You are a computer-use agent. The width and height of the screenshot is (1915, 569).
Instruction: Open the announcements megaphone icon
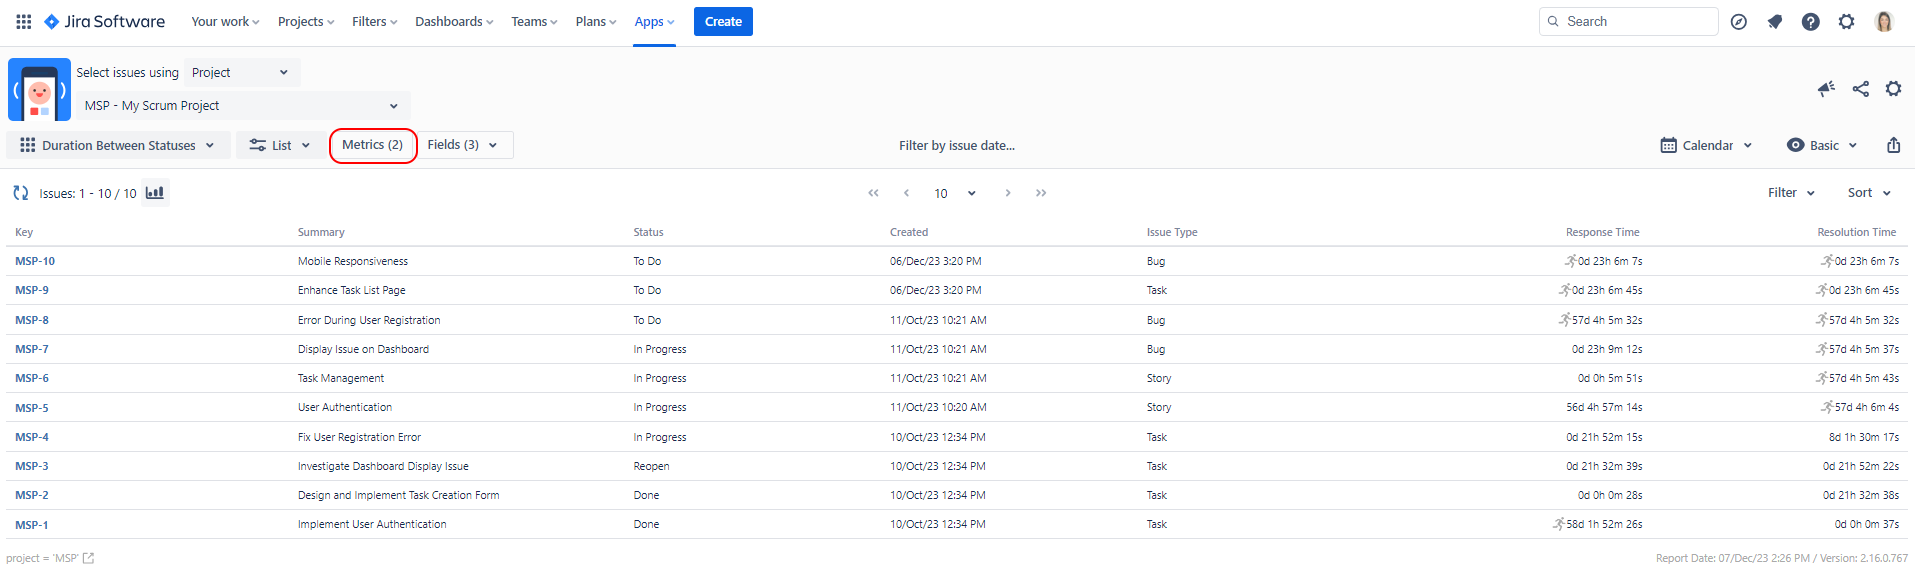coord(1826,89)
